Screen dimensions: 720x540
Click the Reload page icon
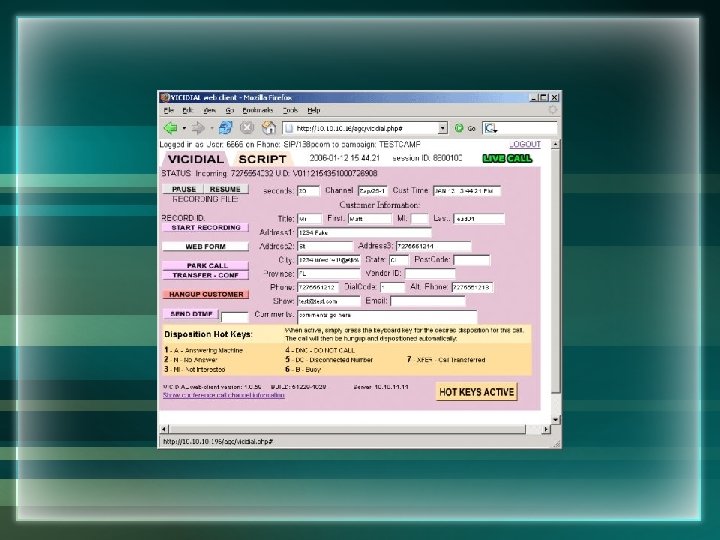(225, 128)
